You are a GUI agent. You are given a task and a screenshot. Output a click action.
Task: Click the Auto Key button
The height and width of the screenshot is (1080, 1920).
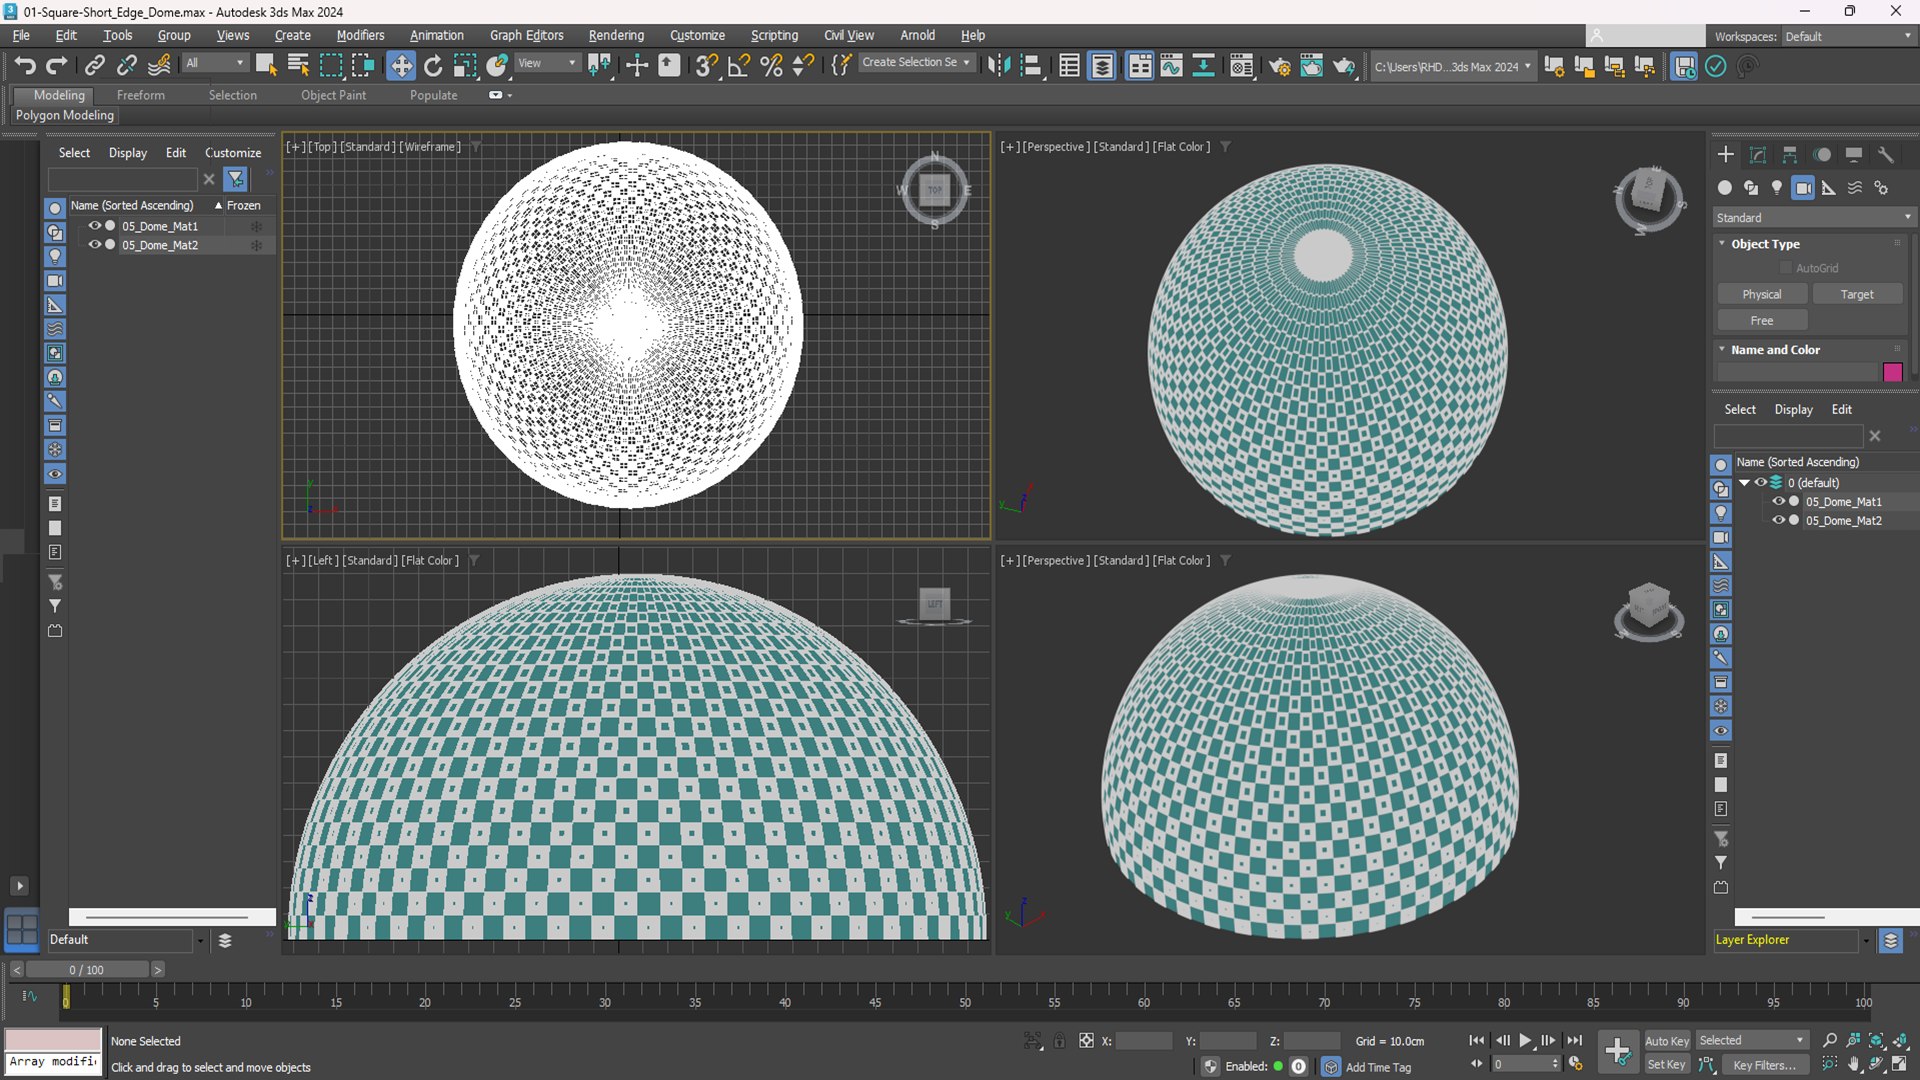click(x=1667, y=1041)
